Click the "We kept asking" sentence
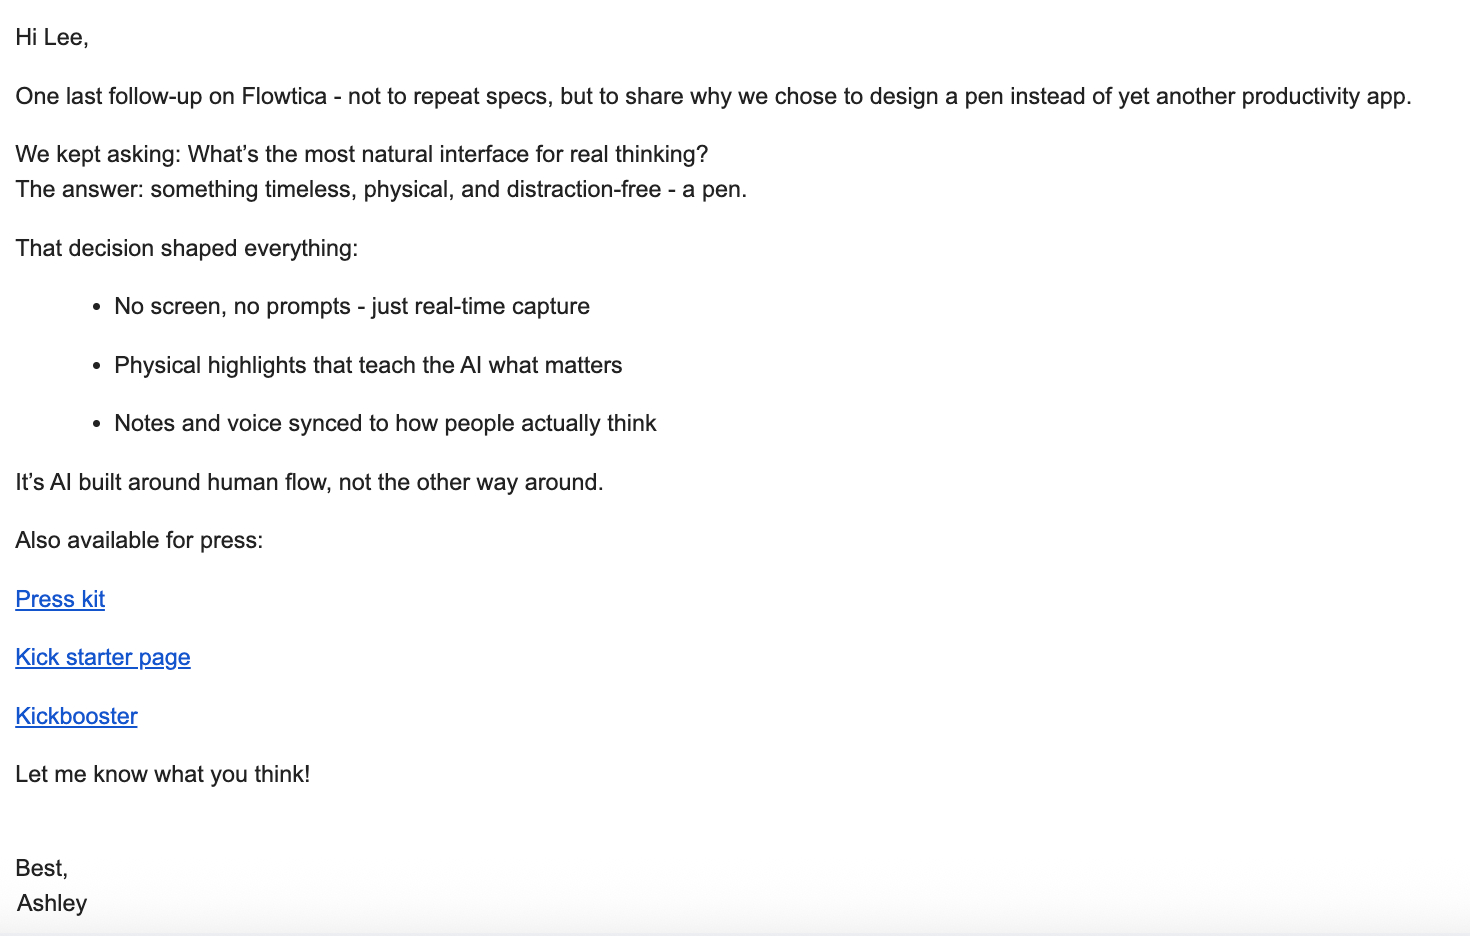 (361, 154)
